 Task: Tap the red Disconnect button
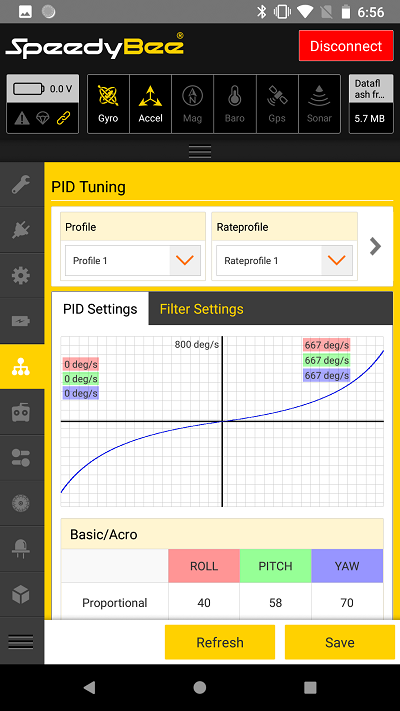346,46
